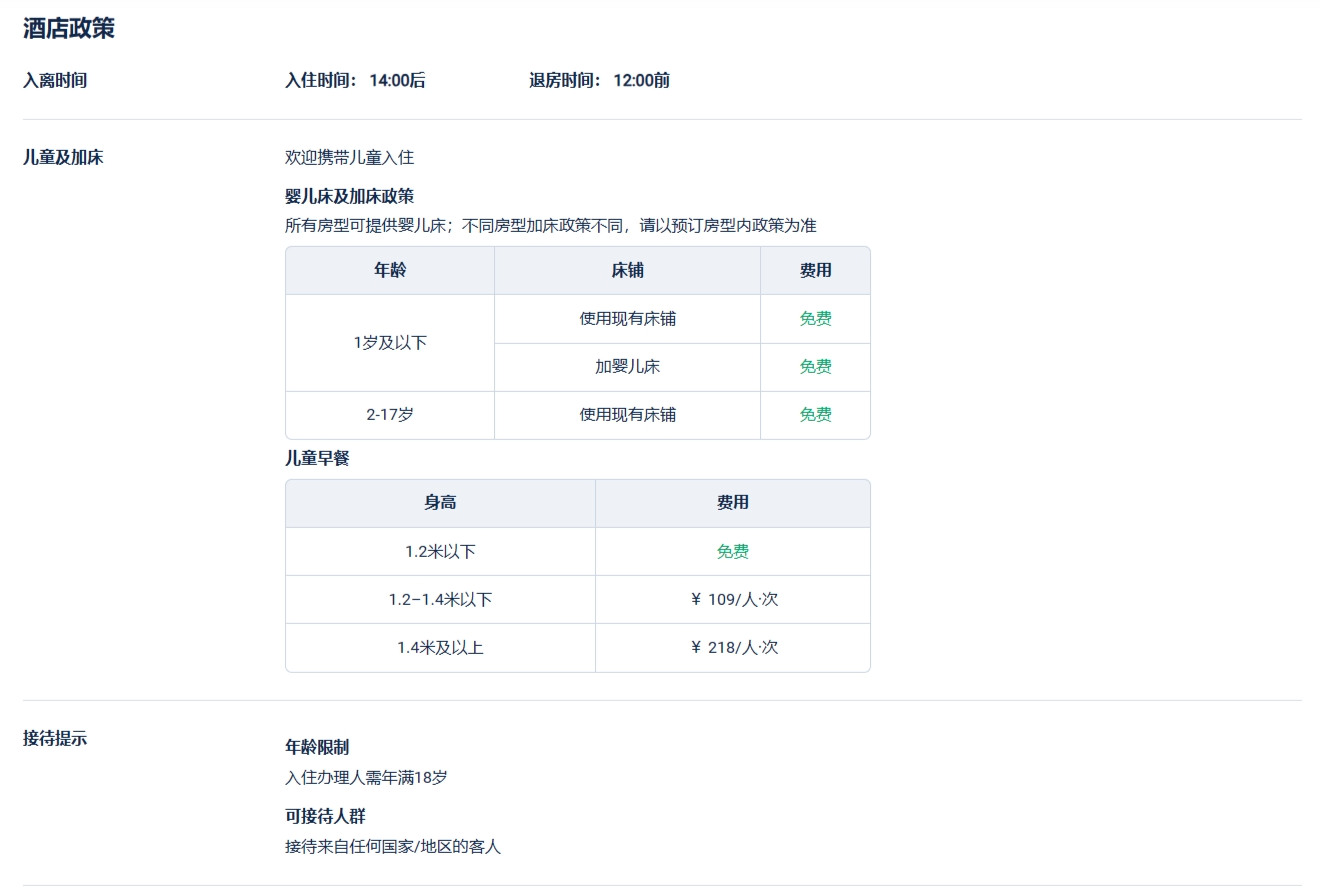Click the 加婴儿床 table cell

(627, 367)
